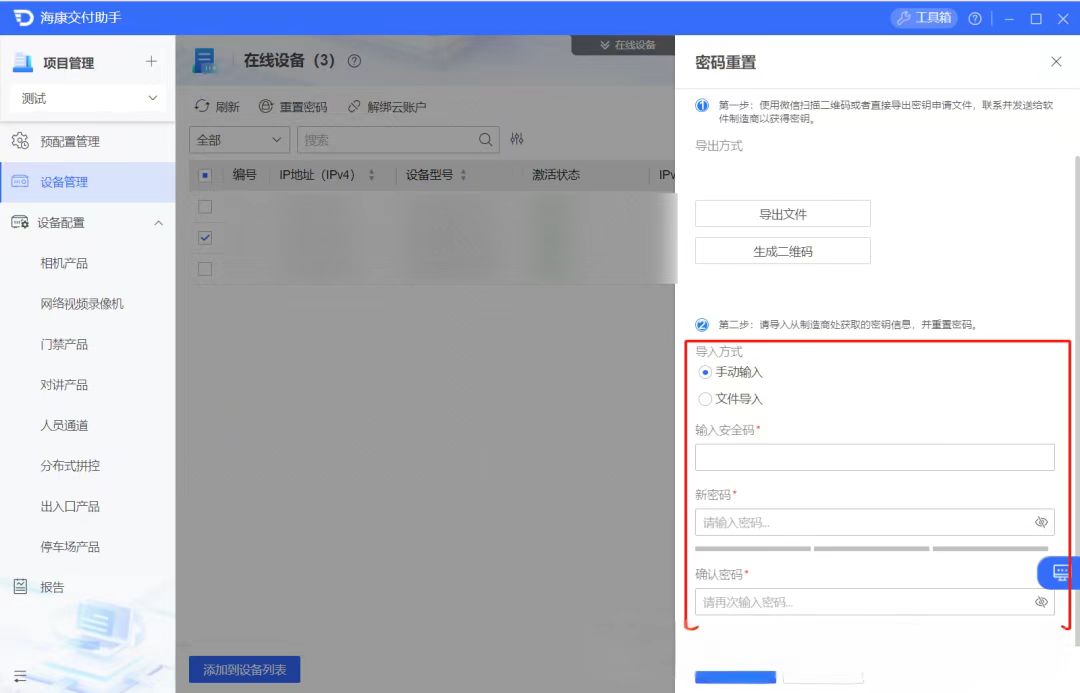This screenshot has width=1080, height=693.
Task: Open 出入口产品 configuration
Action: click(70, 506)
